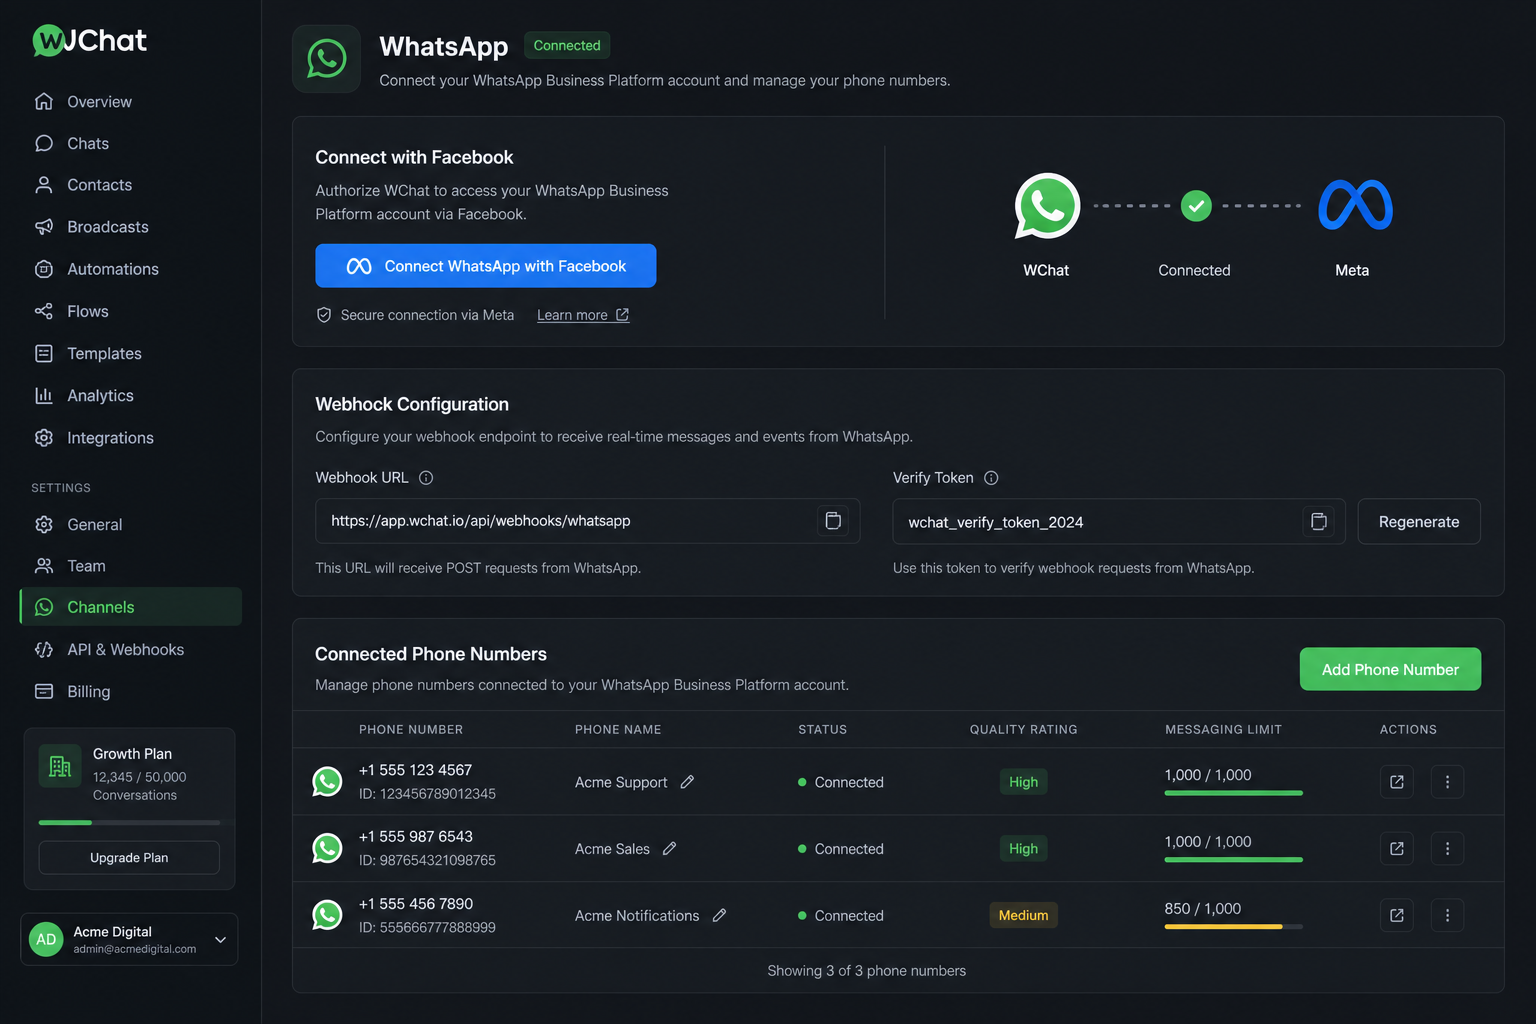Click High quality badge in Acme Sales row
The width and height of the screenshot is (1536, 1024).
click(x=1023, y=849)
